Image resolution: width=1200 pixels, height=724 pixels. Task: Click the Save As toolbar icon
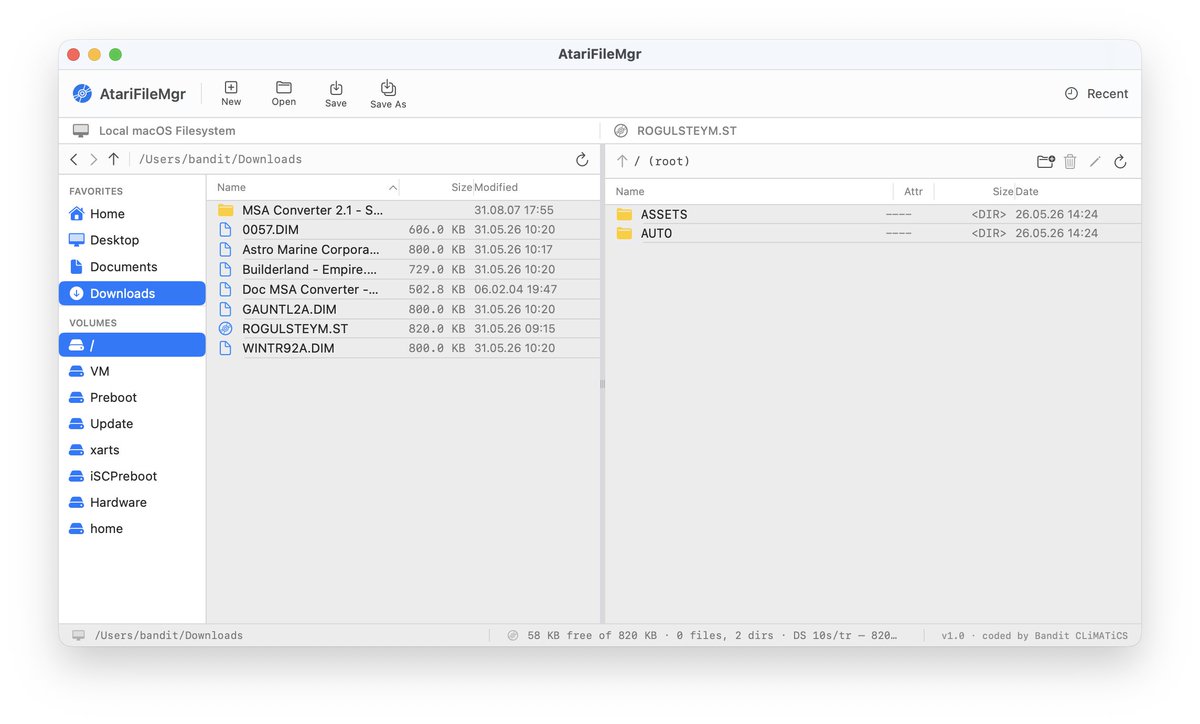[x=388, y=88]
